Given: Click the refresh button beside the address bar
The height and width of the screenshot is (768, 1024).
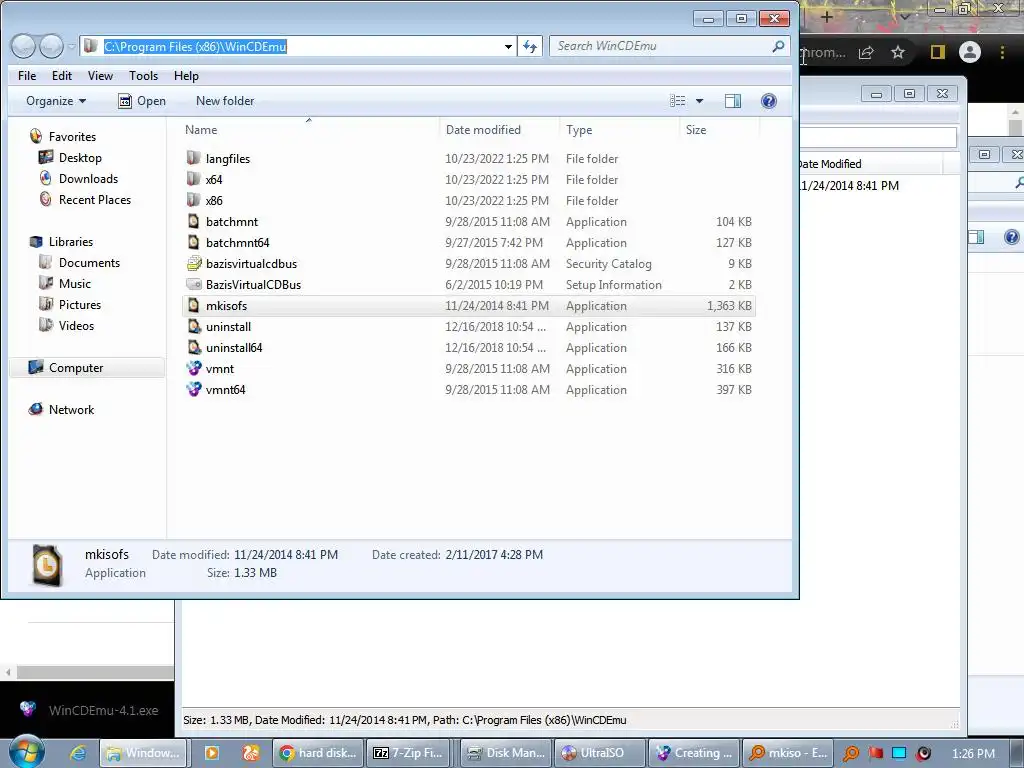Looking at the screenshot, I should pos(530,46).
